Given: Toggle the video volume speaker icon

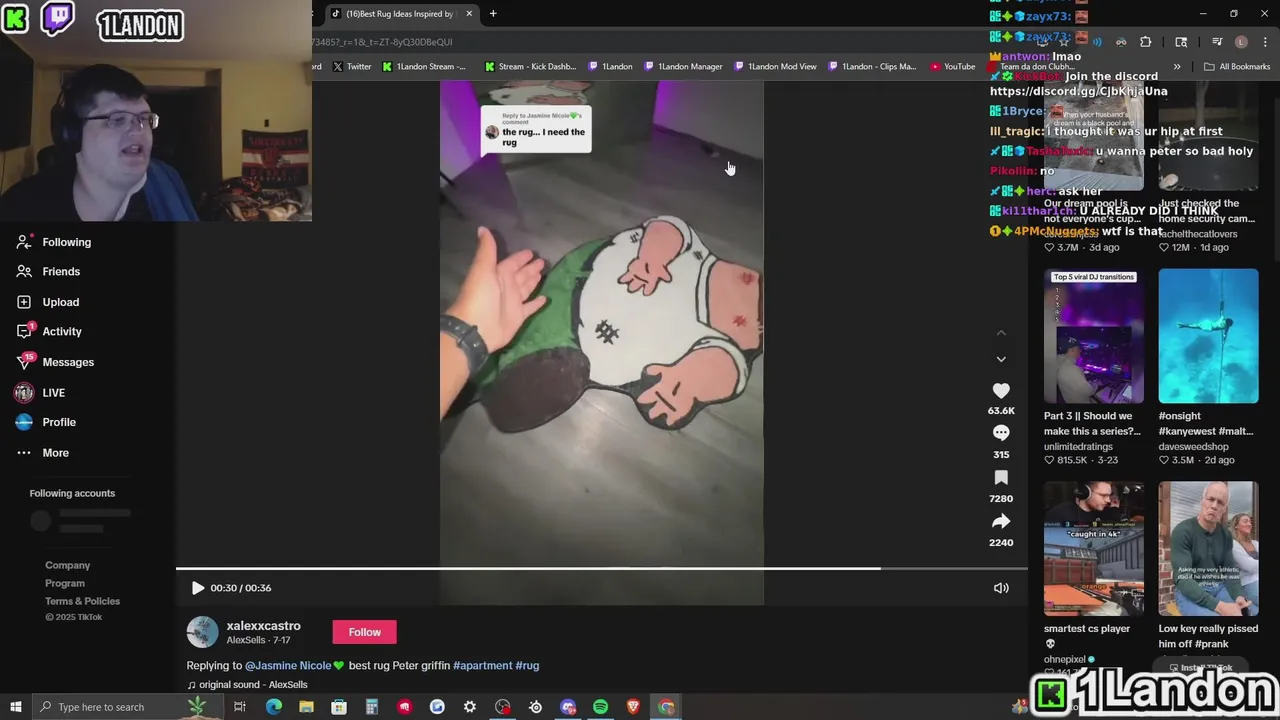Looking at the screenshot, I should tap(1001, 588).
